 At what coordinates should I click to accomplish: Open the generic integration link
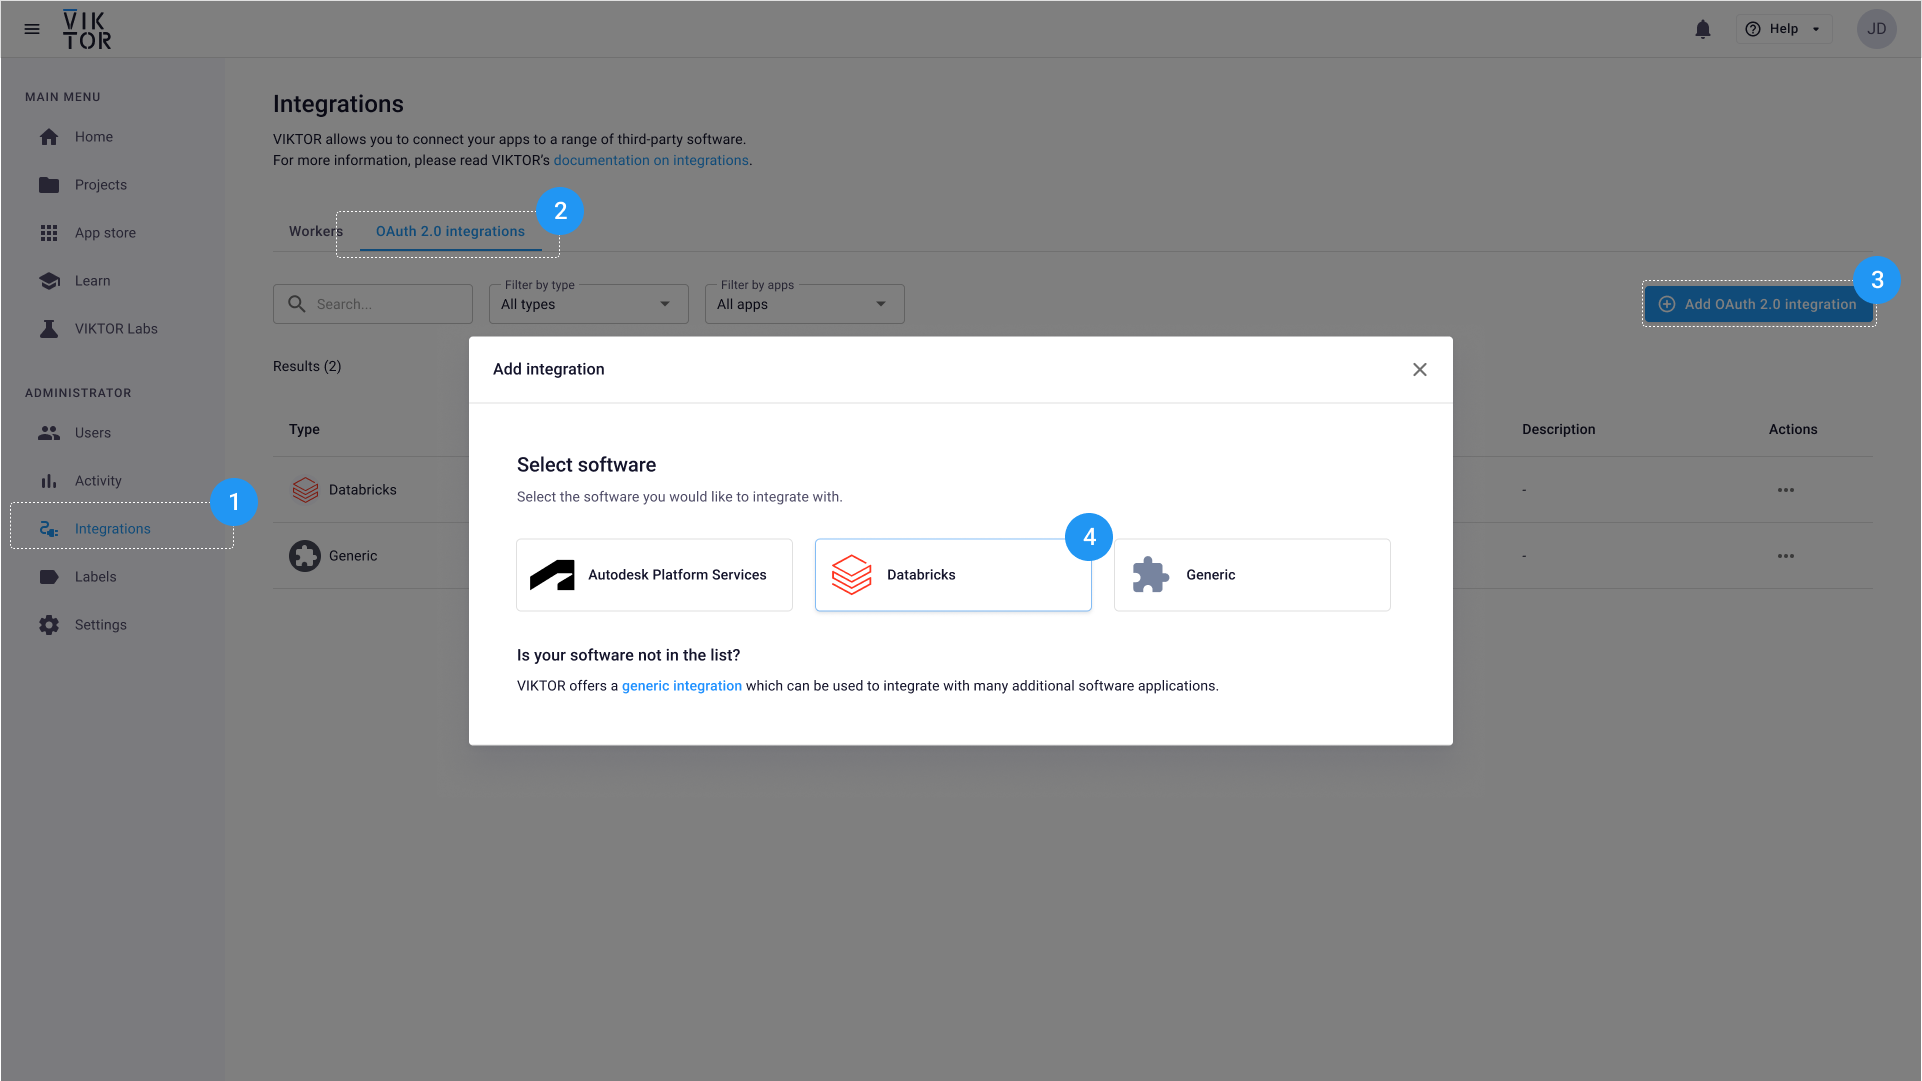point(681,686)
